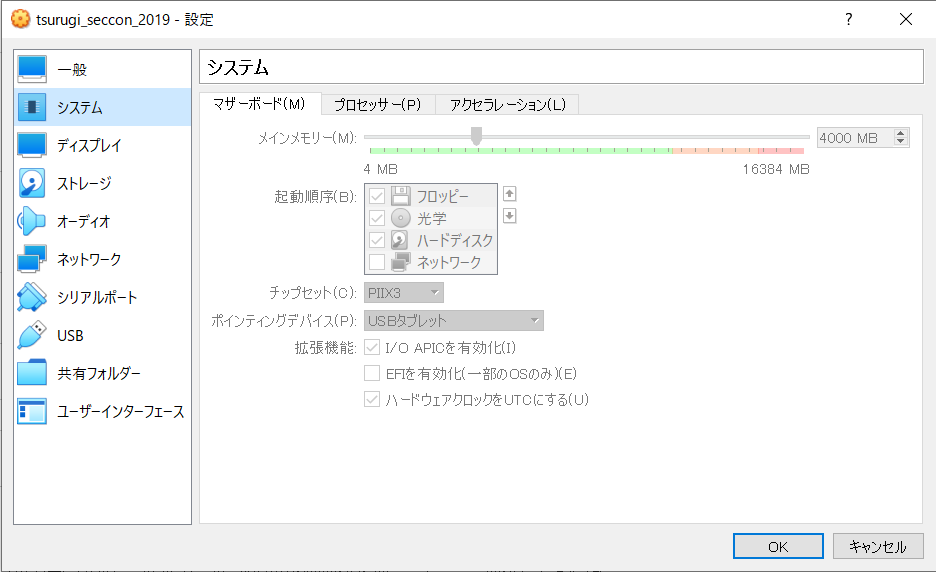The image size is (936, 572).
Task: Open ストレージ settings category
Action: 103,183
